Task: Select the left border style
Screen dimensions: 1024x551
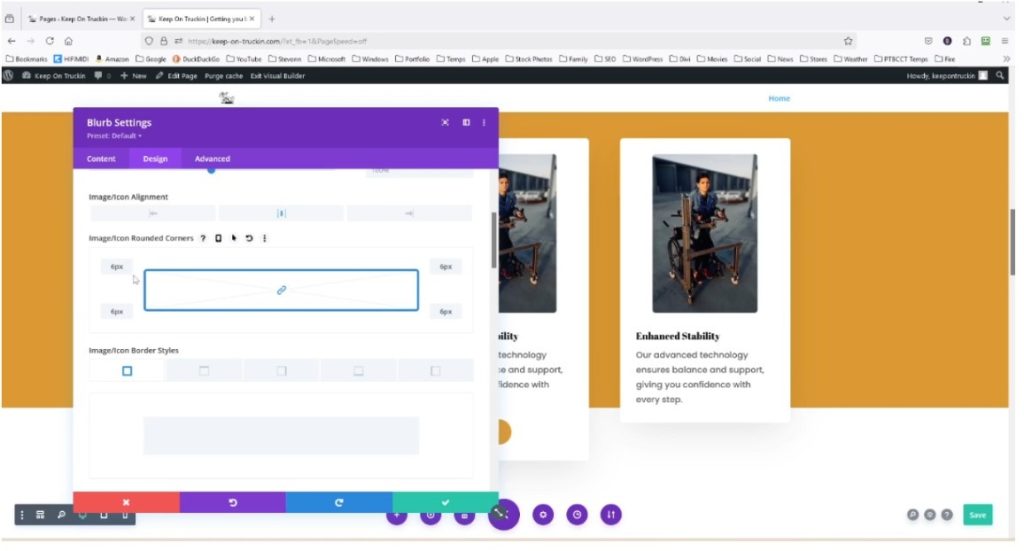Action: tap(436, 371)
